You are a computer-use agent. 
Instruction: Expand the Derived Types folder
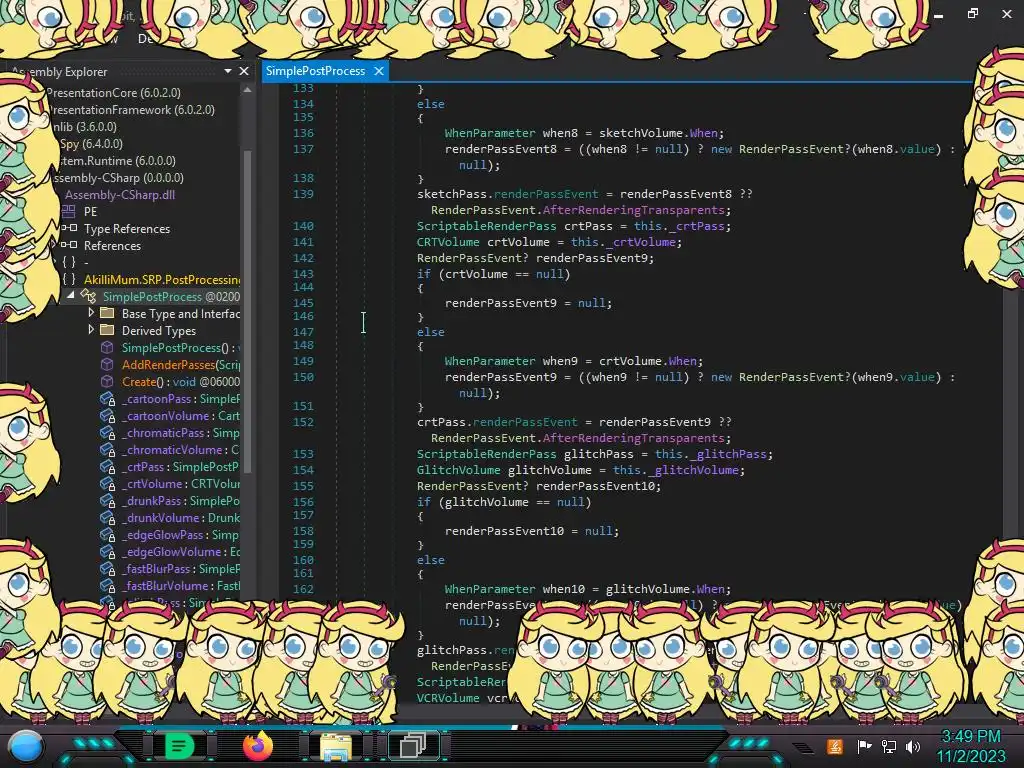pos(91,330)
